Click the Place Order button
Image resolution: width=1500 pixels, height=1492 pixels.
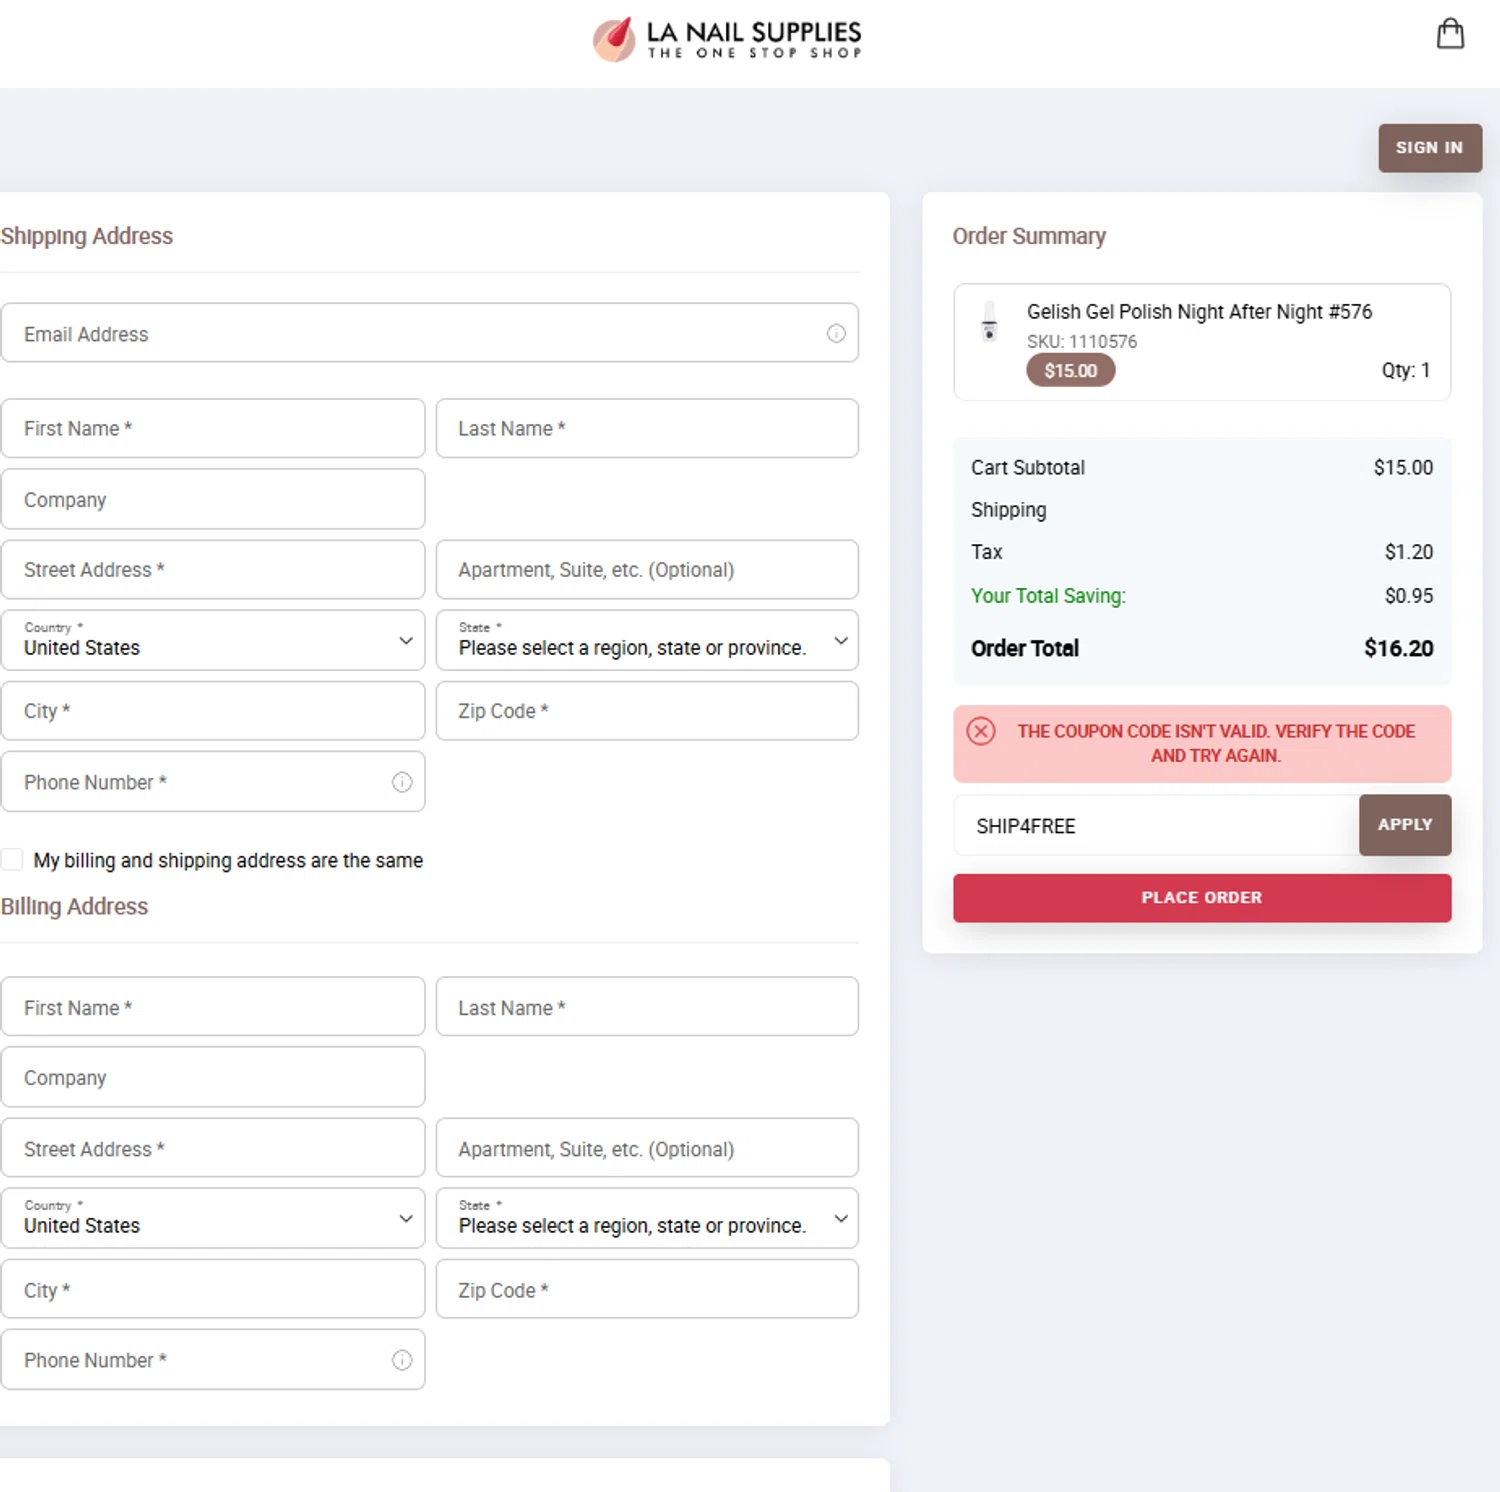click(x=1202, y=898)
